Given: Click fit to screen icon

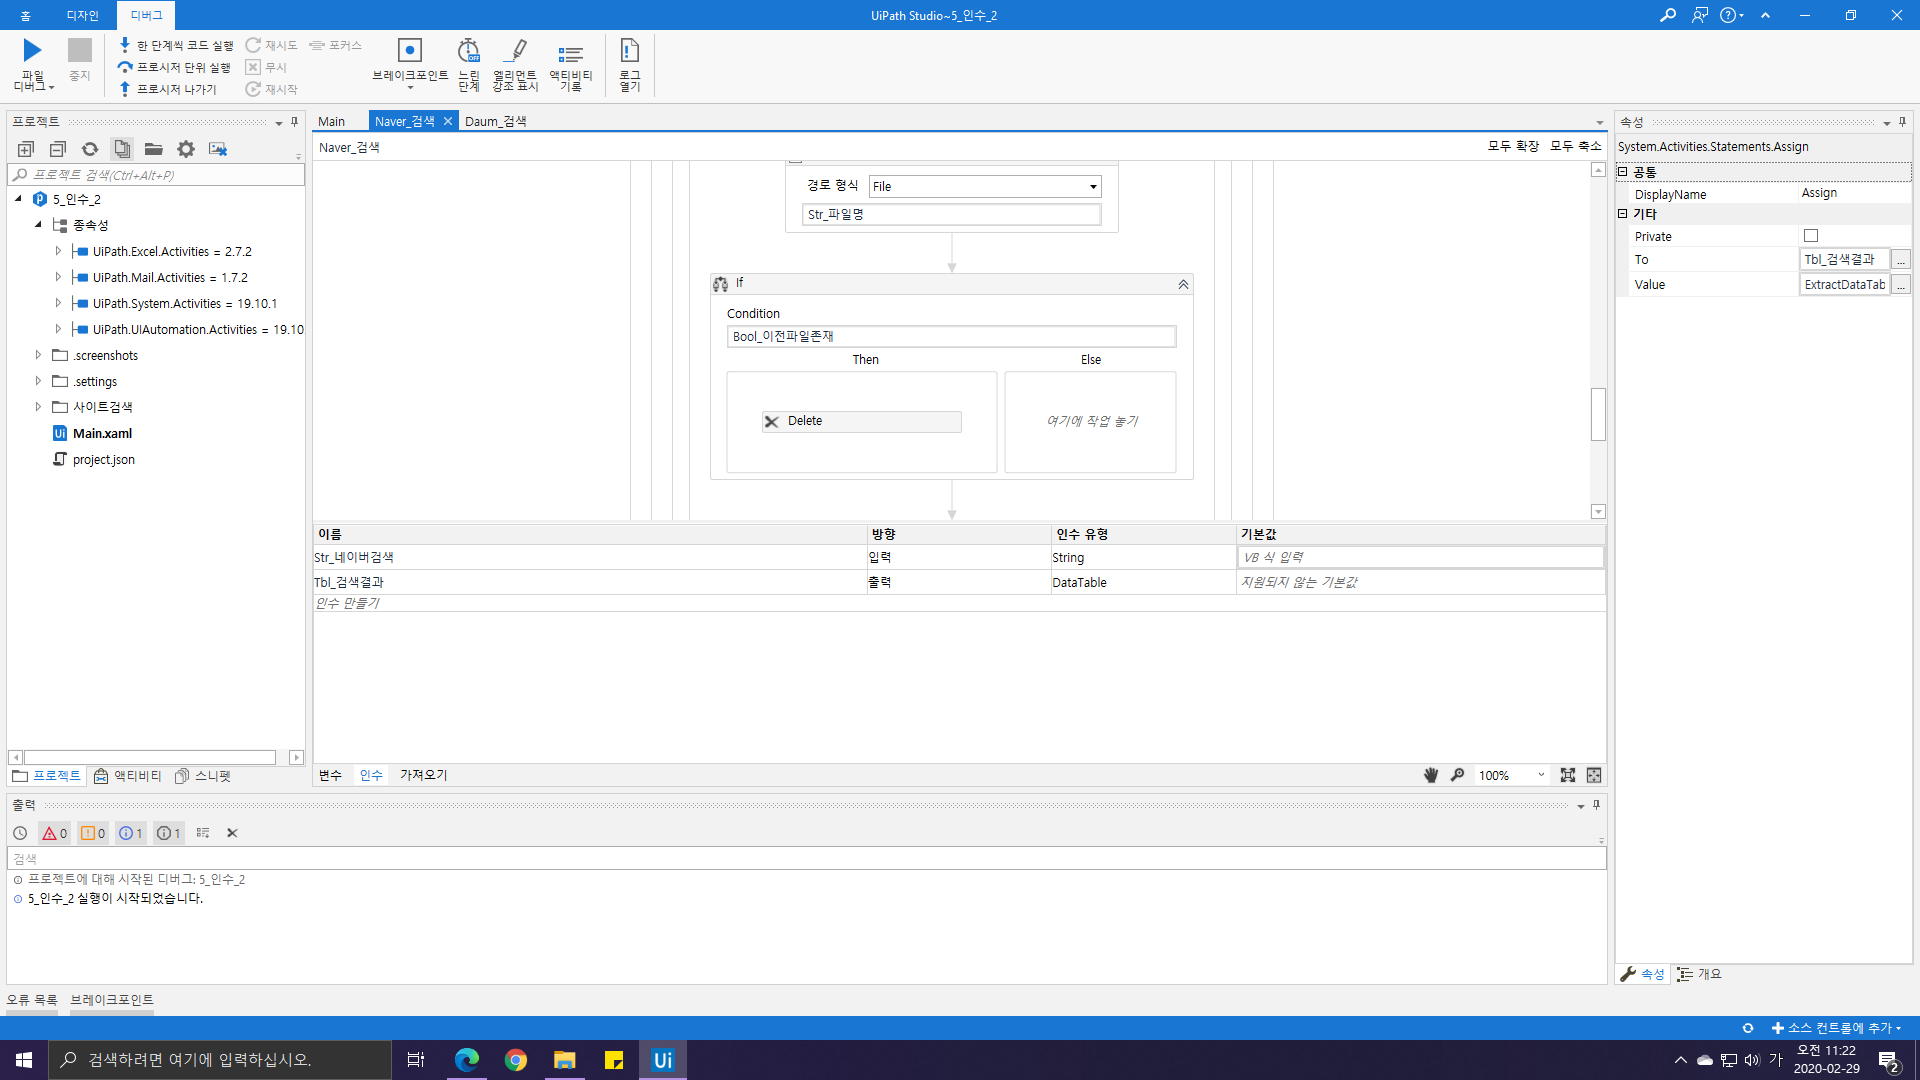Looking at the screenshot, I should tap(1567, 775).
